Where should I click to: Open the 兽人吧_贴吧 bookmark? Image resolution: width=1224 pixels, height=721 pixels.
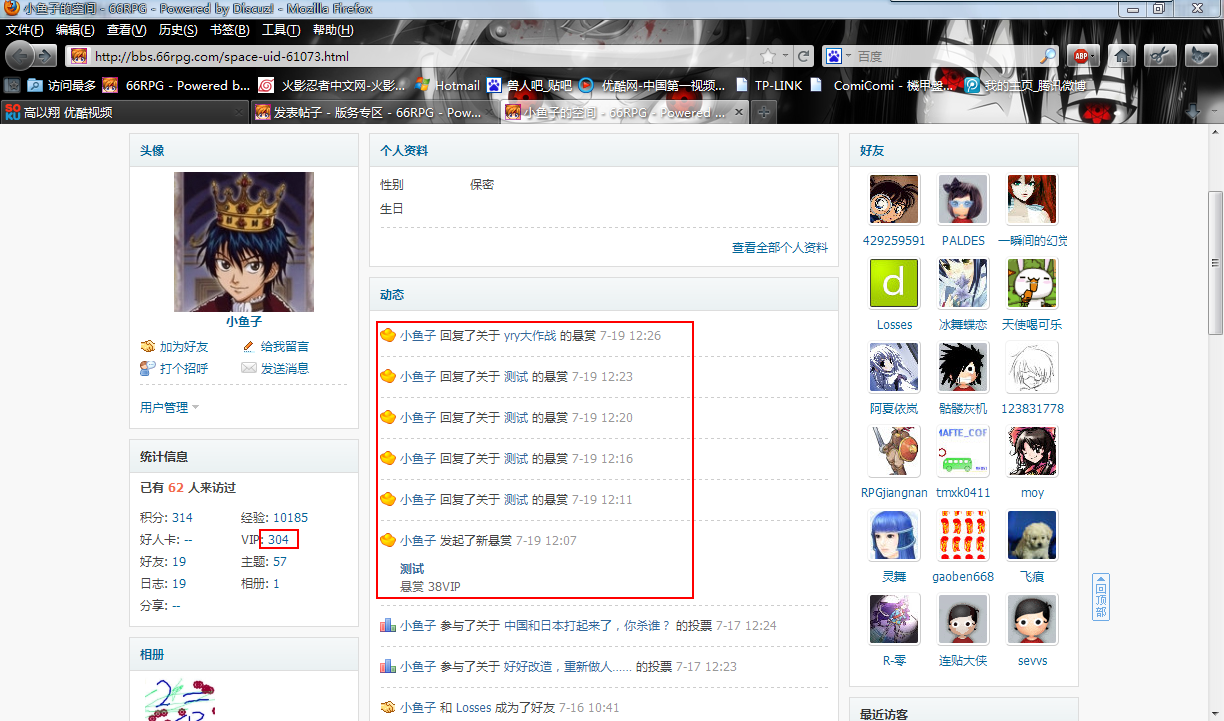(x=529, y=85)
